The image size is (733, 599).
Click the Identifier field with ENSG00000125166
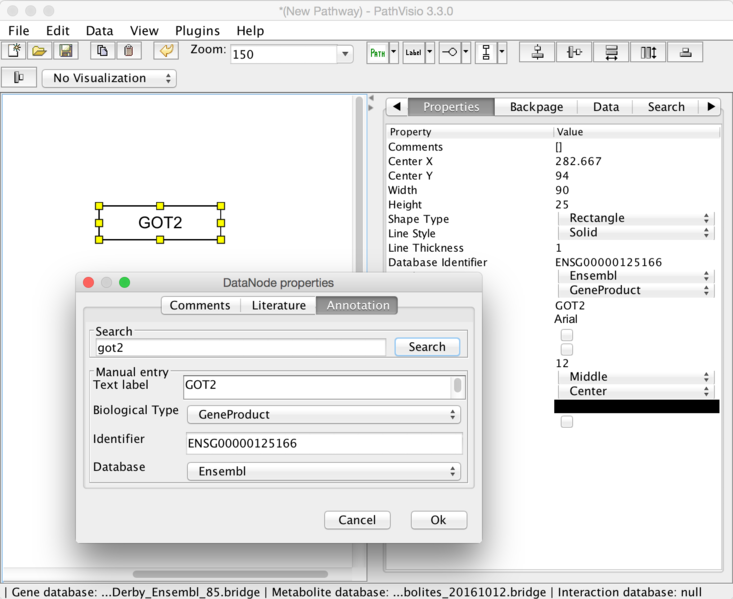point(324,443)
